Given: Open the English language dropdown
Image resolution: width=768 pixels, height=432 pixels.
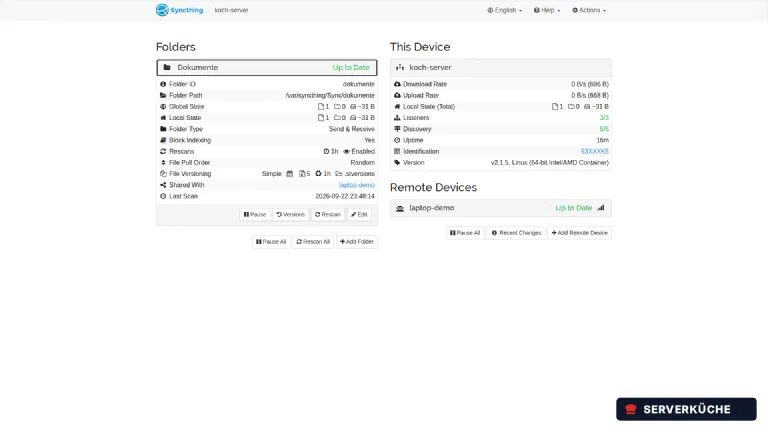Looking at the screenshot, I should [504, 10].
